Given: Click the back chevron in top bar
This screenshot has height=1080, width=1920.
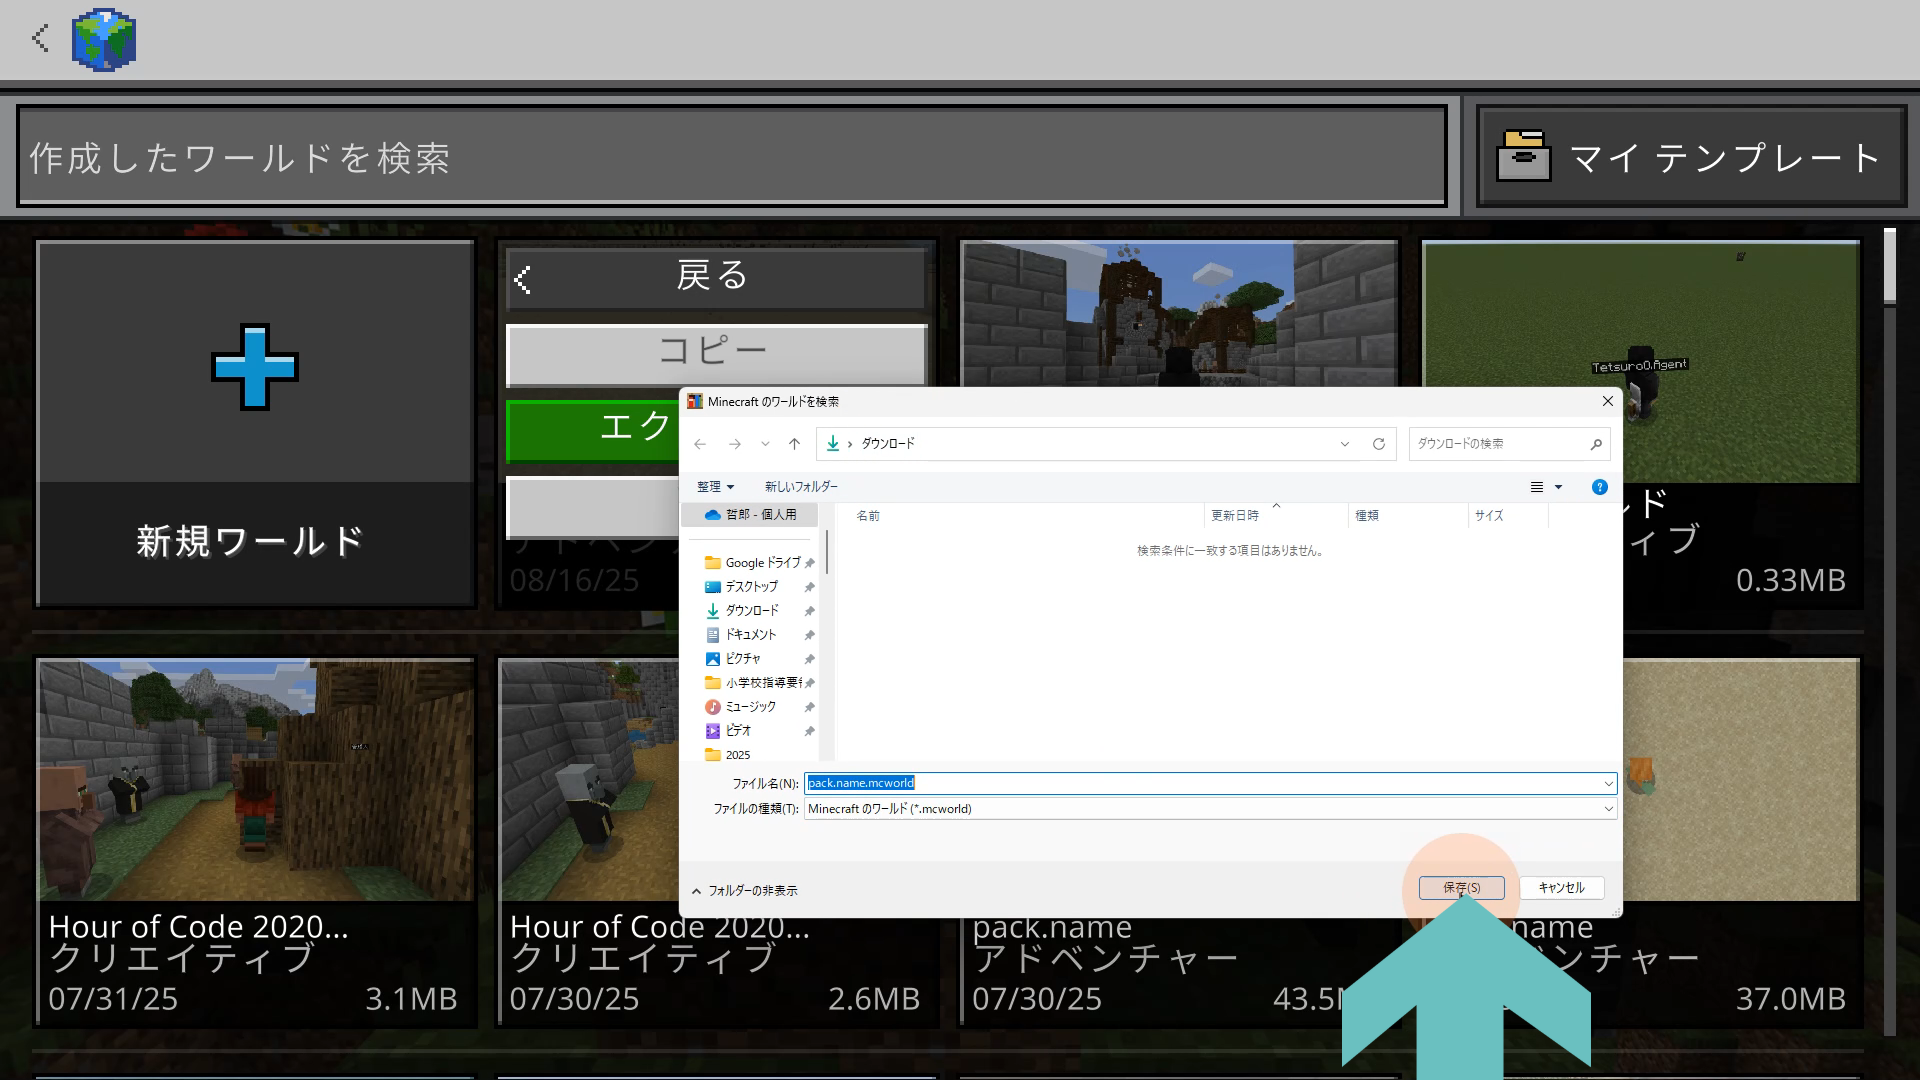Looking at the screenshot, I should pos(40,39).
